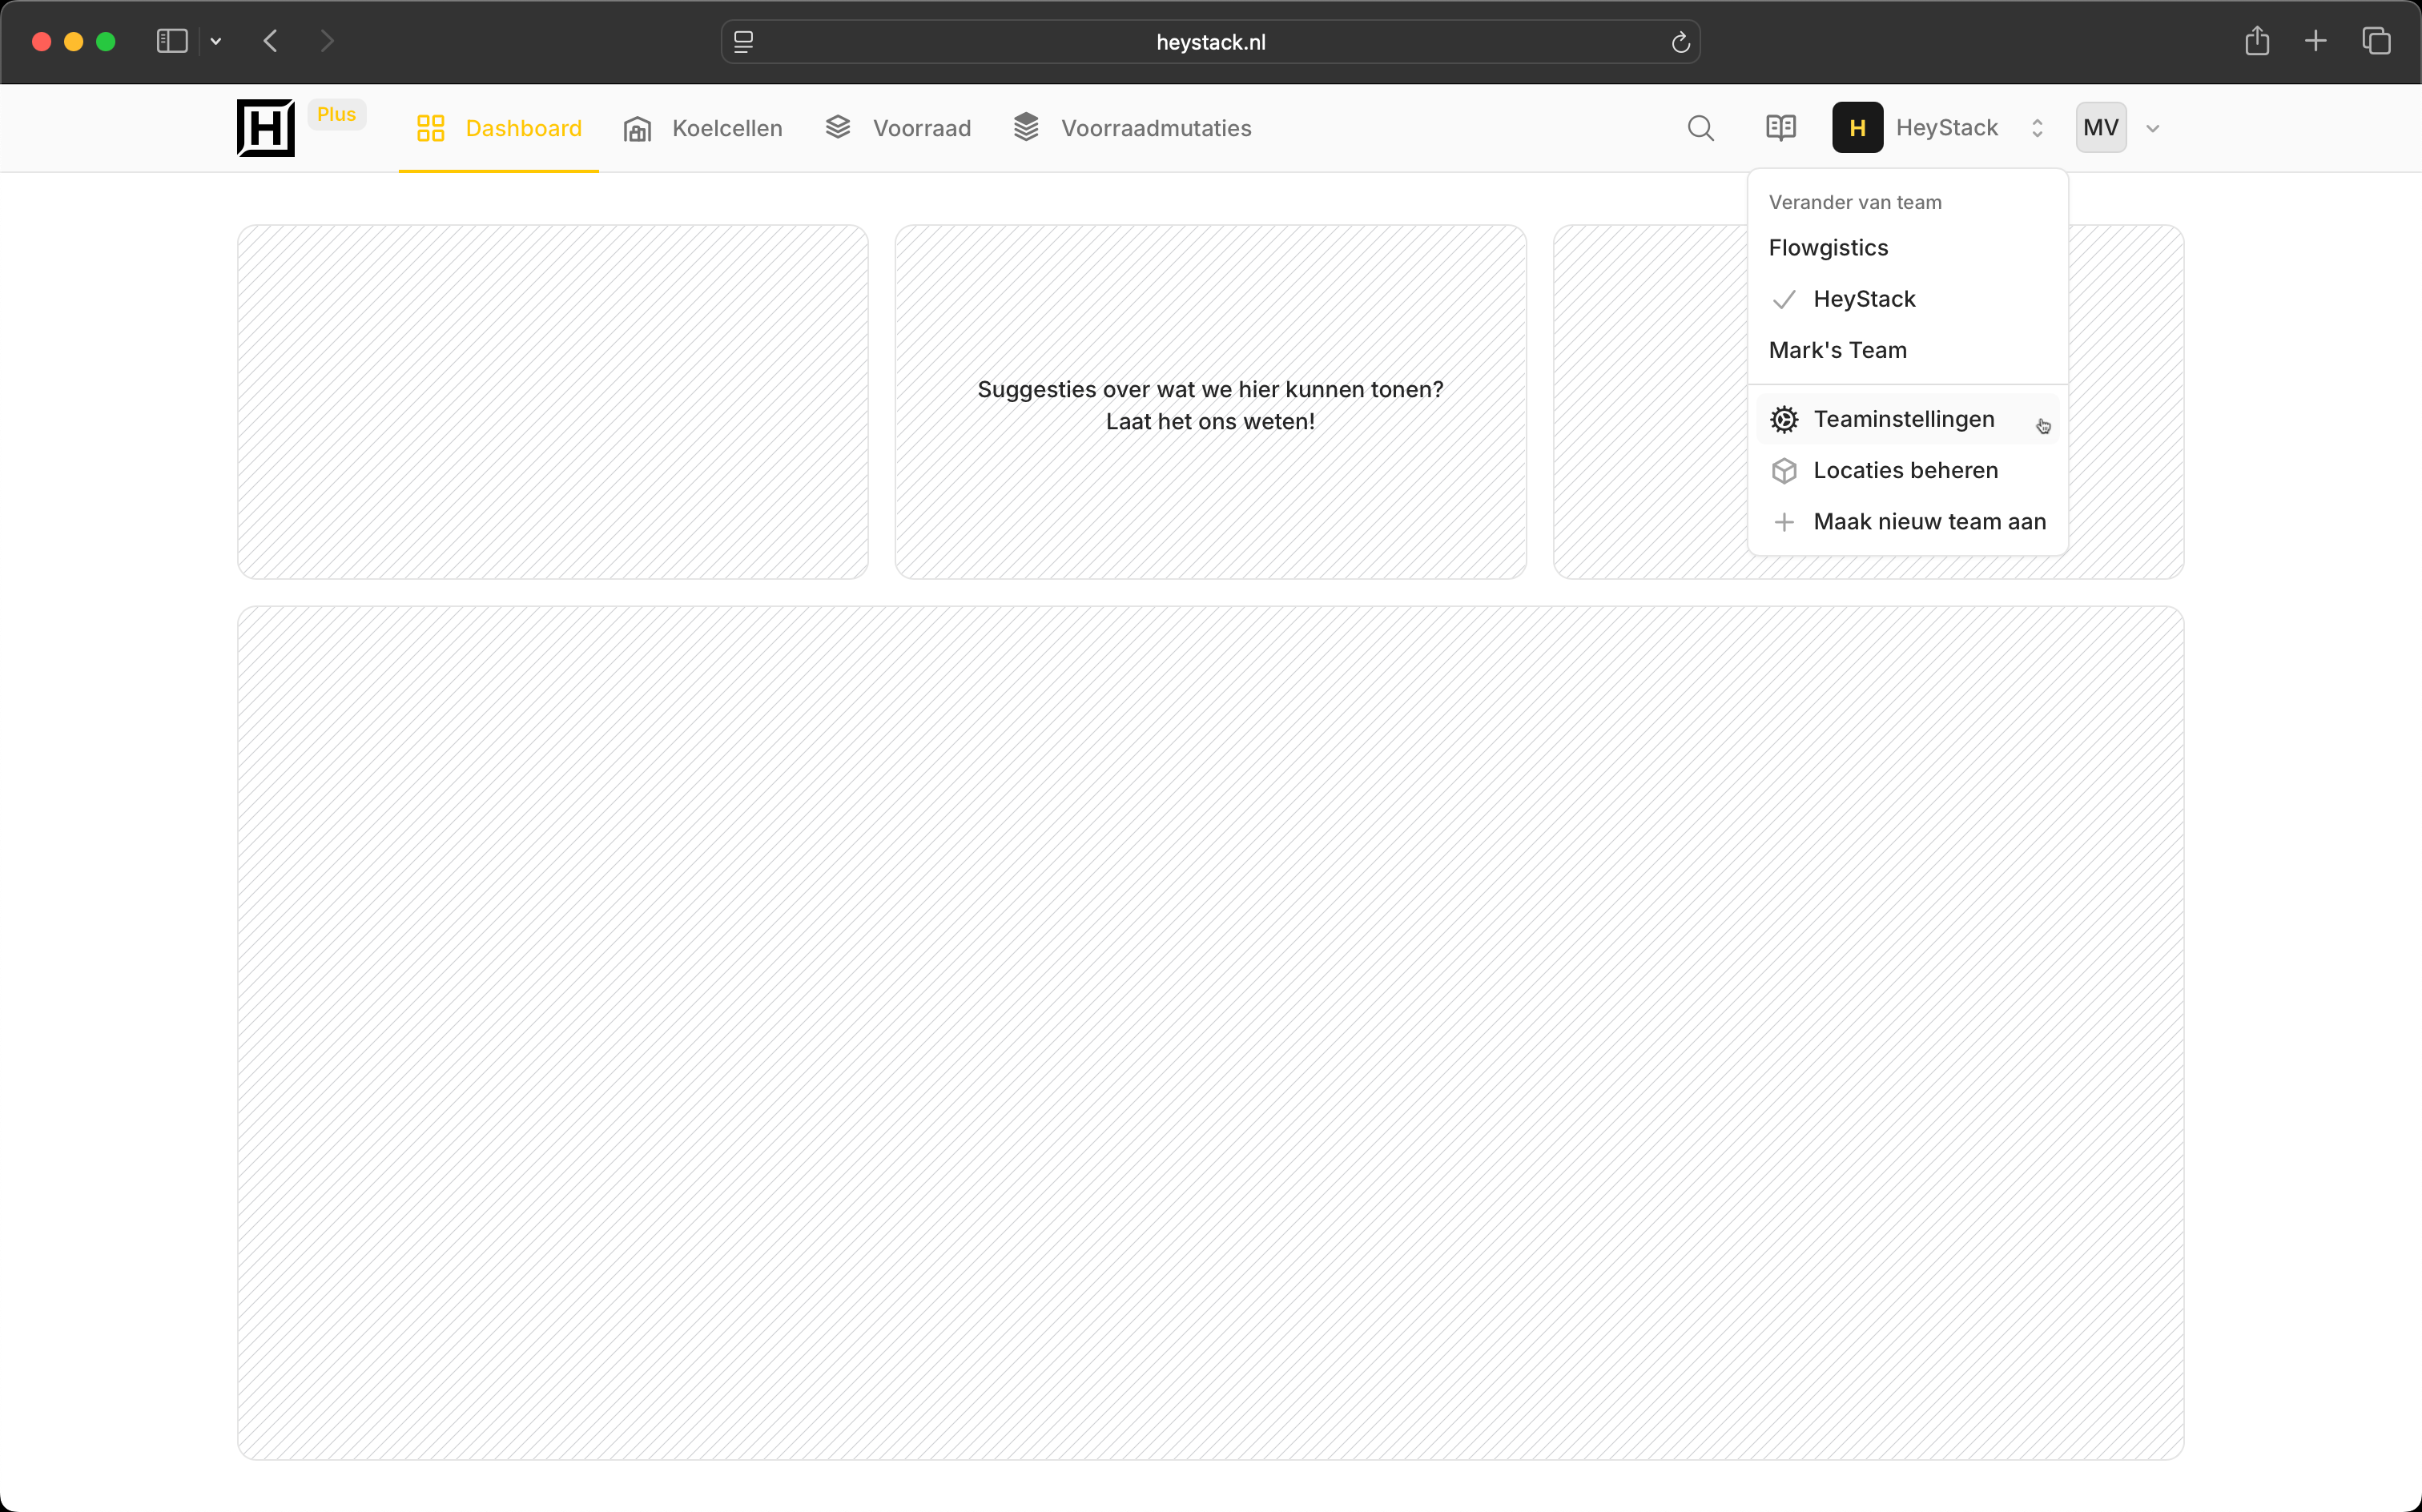Toggle the Safari sidebar button
The width and height of the screenshot is (2422, 1512).
pos(172,41)
